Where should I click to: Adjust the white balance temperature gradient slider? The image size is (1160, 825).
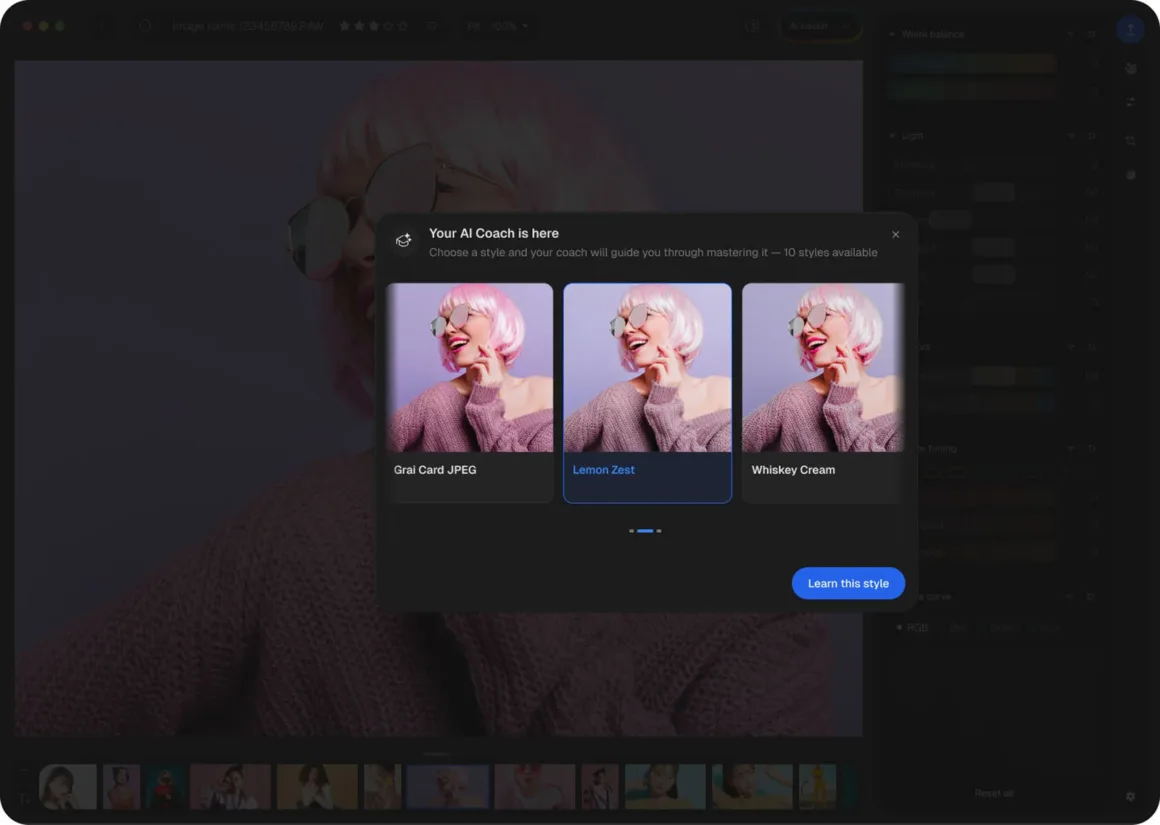point(973,64)
